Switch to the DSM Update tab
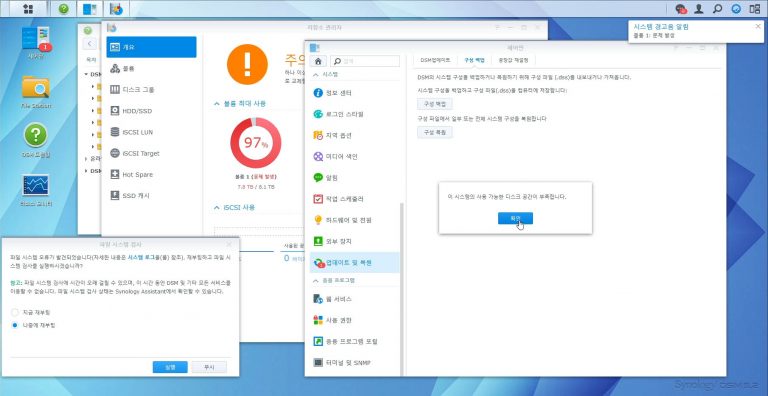Viewport: 768px width, 396px height. (435, 60)
